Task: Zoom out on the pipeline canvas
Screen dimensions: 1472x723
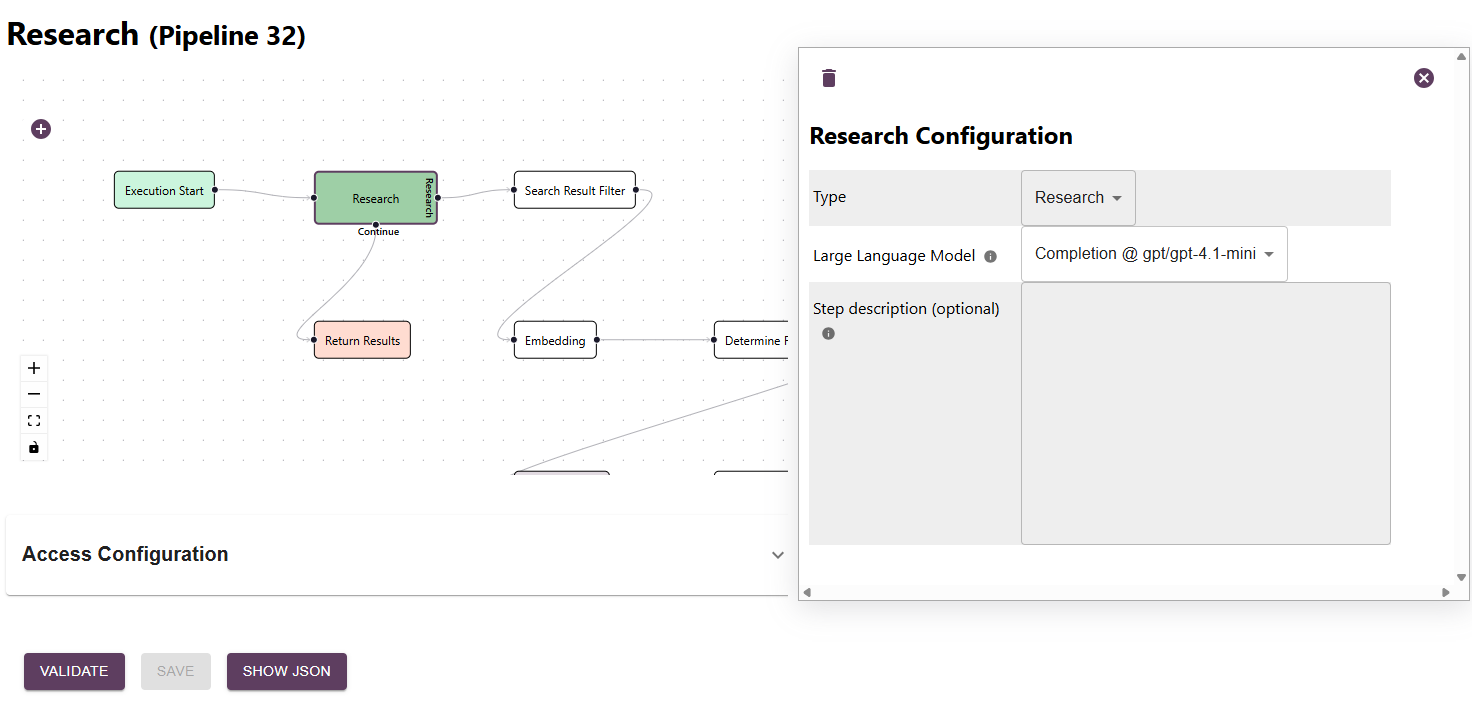Action: click(34, 394)
